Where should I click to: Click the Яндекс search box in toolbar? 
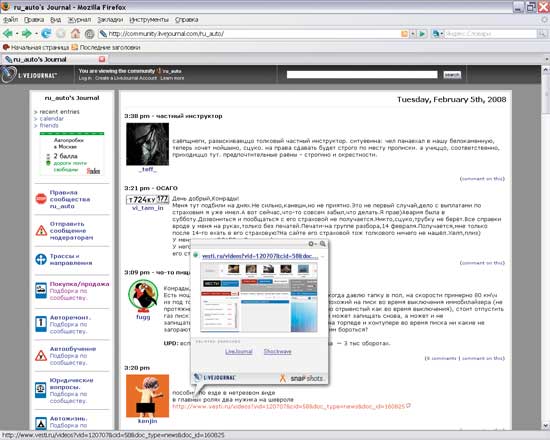coord(490,34)
